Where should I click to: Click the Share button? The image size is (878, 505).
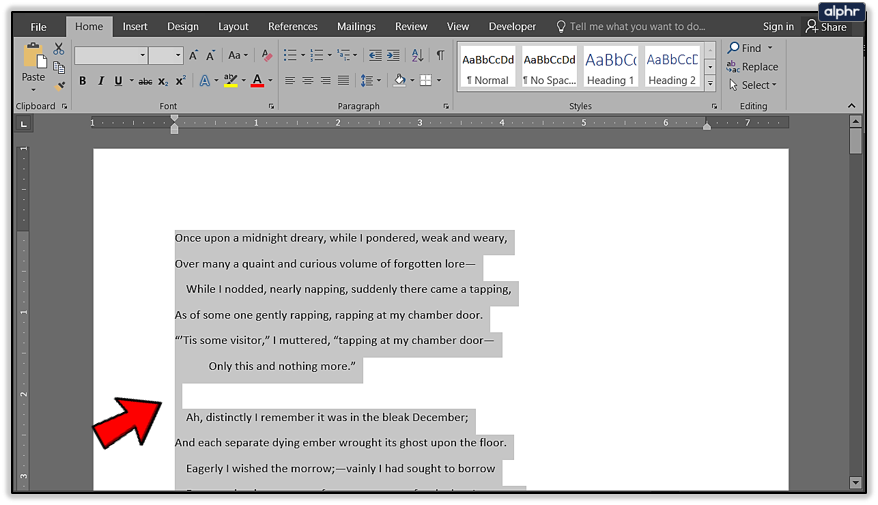pos(826,27)
